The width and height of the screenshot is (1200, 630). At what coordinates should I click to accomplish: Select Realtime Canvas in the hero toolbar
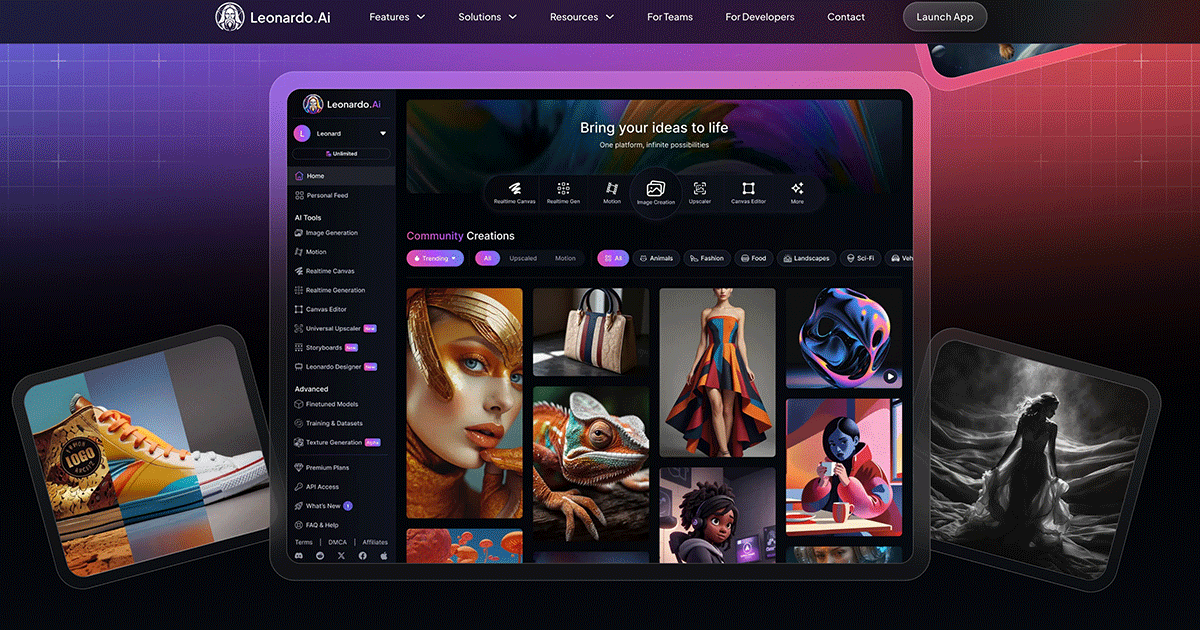pos(514,192)
